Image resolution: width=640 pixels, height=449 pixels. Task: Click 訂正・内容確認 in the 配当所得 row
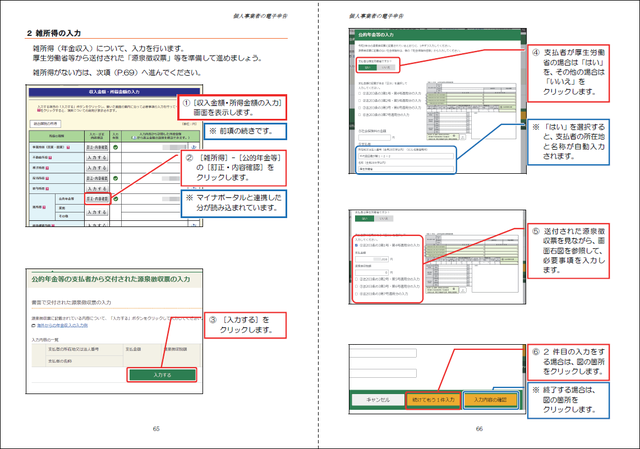pos(97,178)
